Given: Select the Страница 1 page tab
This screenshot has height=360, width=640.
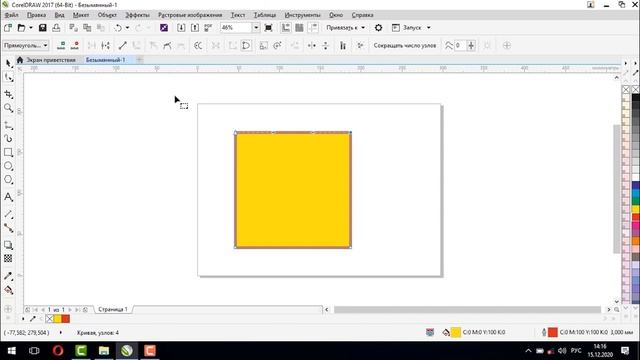Looking at the screenshot, I should click(113, 309).
